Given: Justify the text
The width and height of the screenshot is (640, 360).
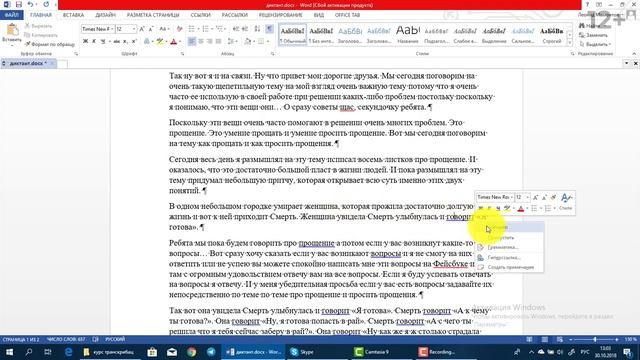Looking at the screenshot, I should click(218, 41).
